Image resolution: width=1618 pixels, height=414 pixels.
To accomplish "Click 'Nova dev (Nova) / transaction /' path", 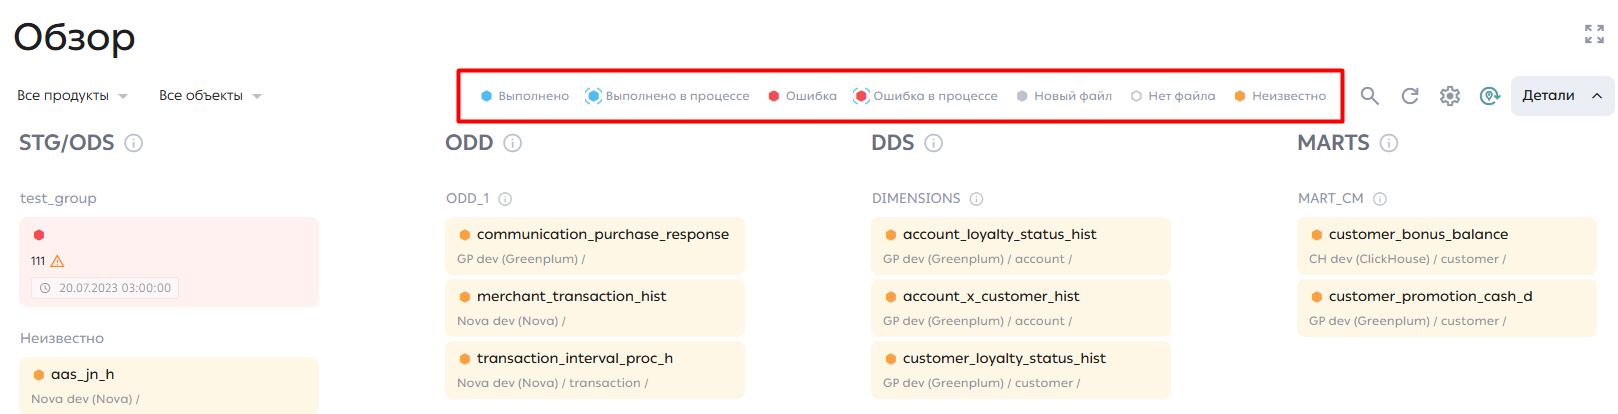I will point(552,383).
